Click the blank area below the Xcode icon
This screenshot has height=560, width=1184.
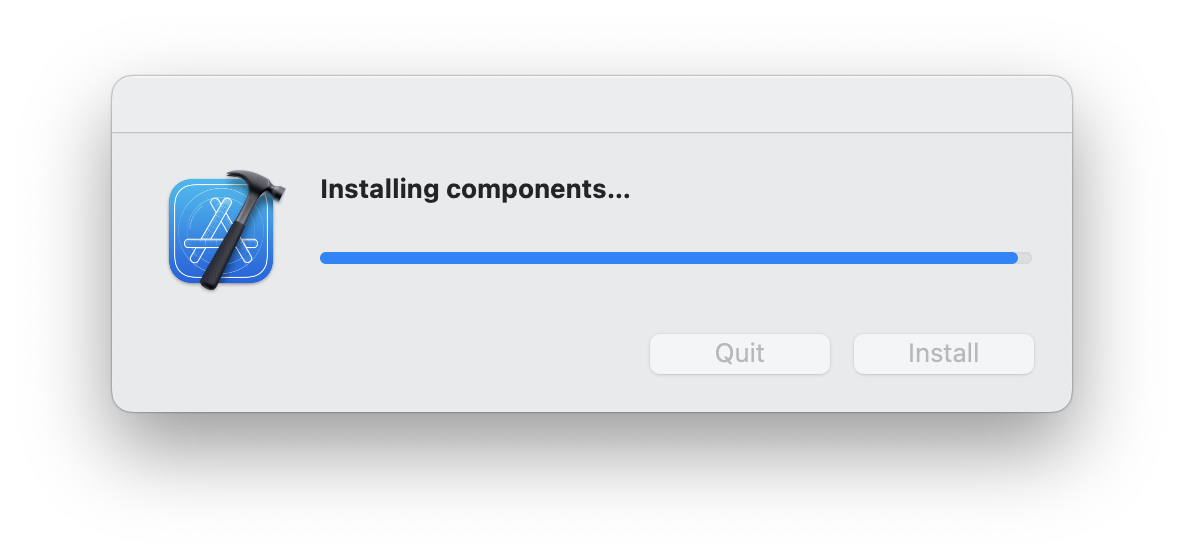(x=220, y=347)
